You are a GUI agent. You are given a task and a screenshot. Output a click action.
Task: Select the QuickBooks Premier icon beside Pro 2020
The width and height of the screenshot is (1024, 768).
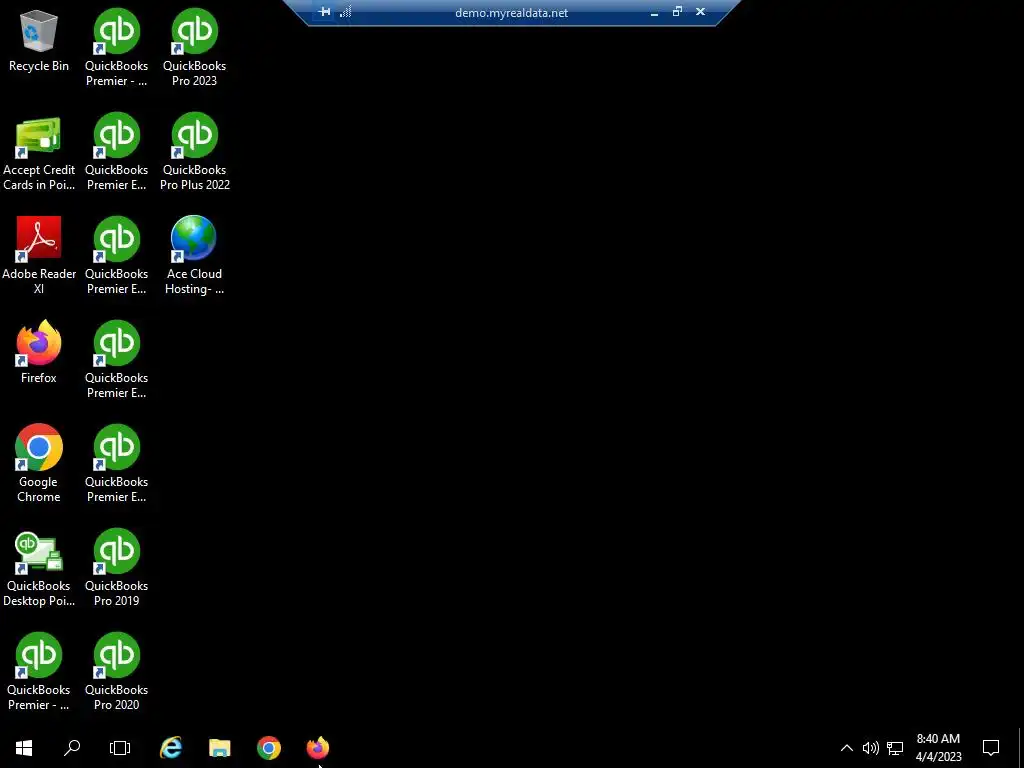point(39,671)
